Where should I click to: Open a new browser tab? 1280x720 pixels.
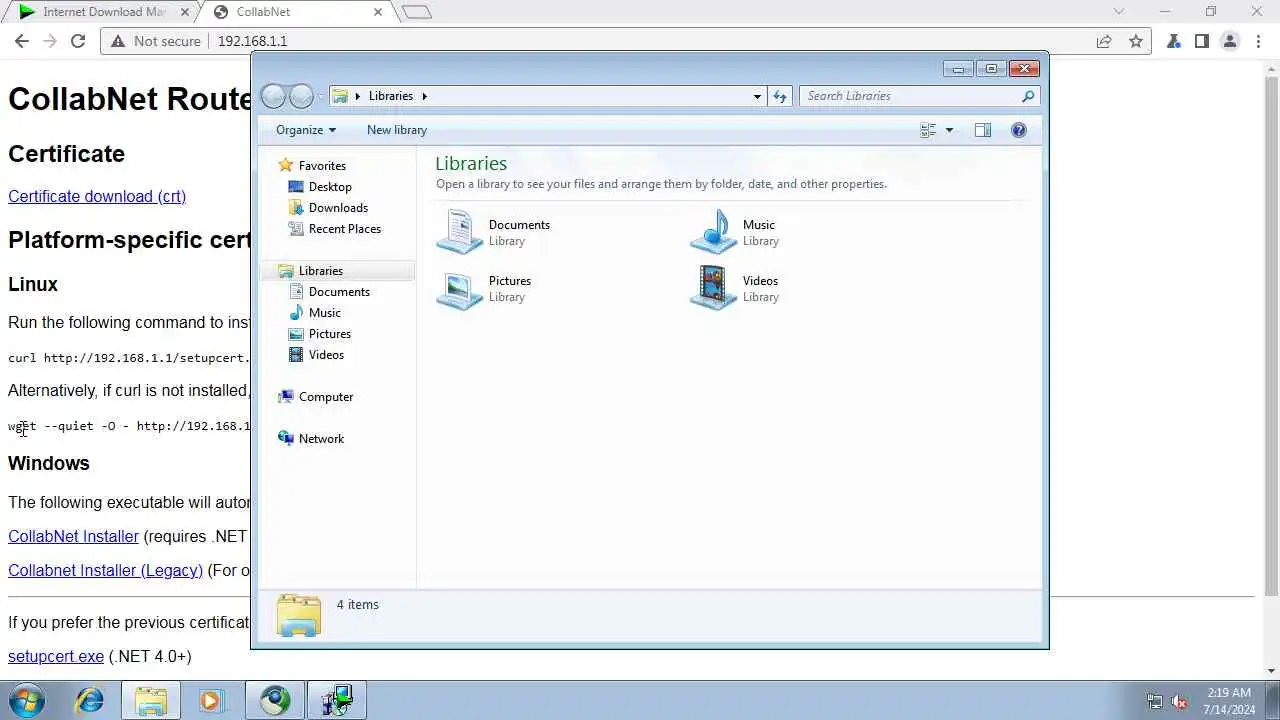[417, 12]
